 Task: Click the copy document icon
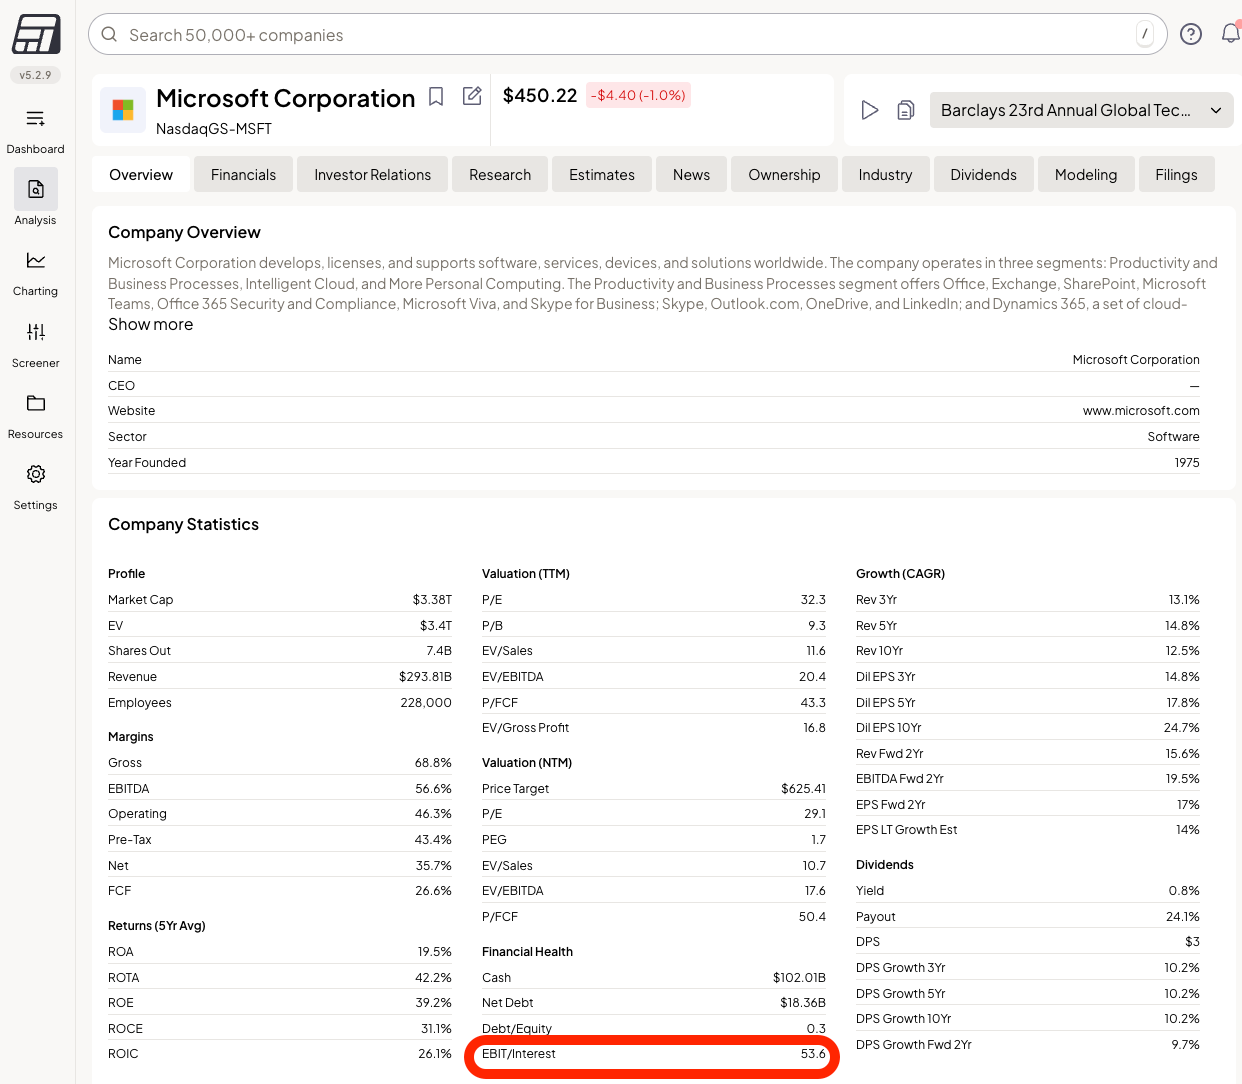(x=906, y=110)
